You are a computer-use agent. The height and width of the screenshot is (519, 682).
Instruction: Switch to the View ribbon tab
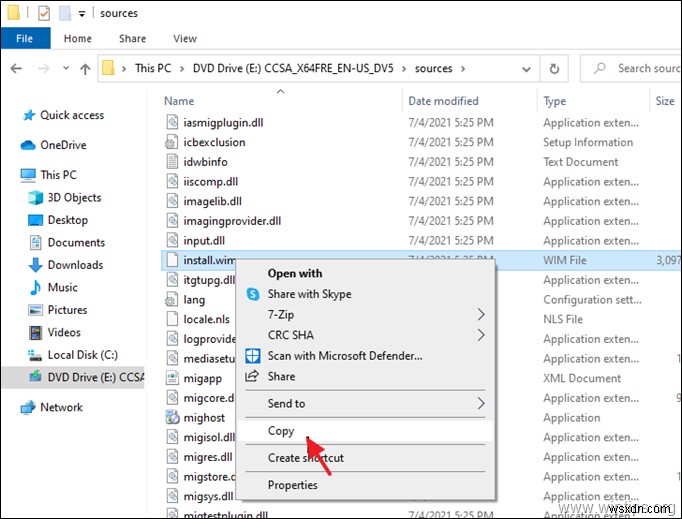point(185,38)
